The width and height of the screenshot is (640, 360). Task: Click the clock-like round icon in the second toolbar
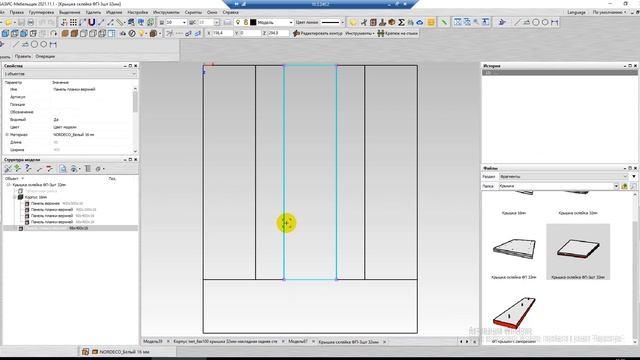132,33
